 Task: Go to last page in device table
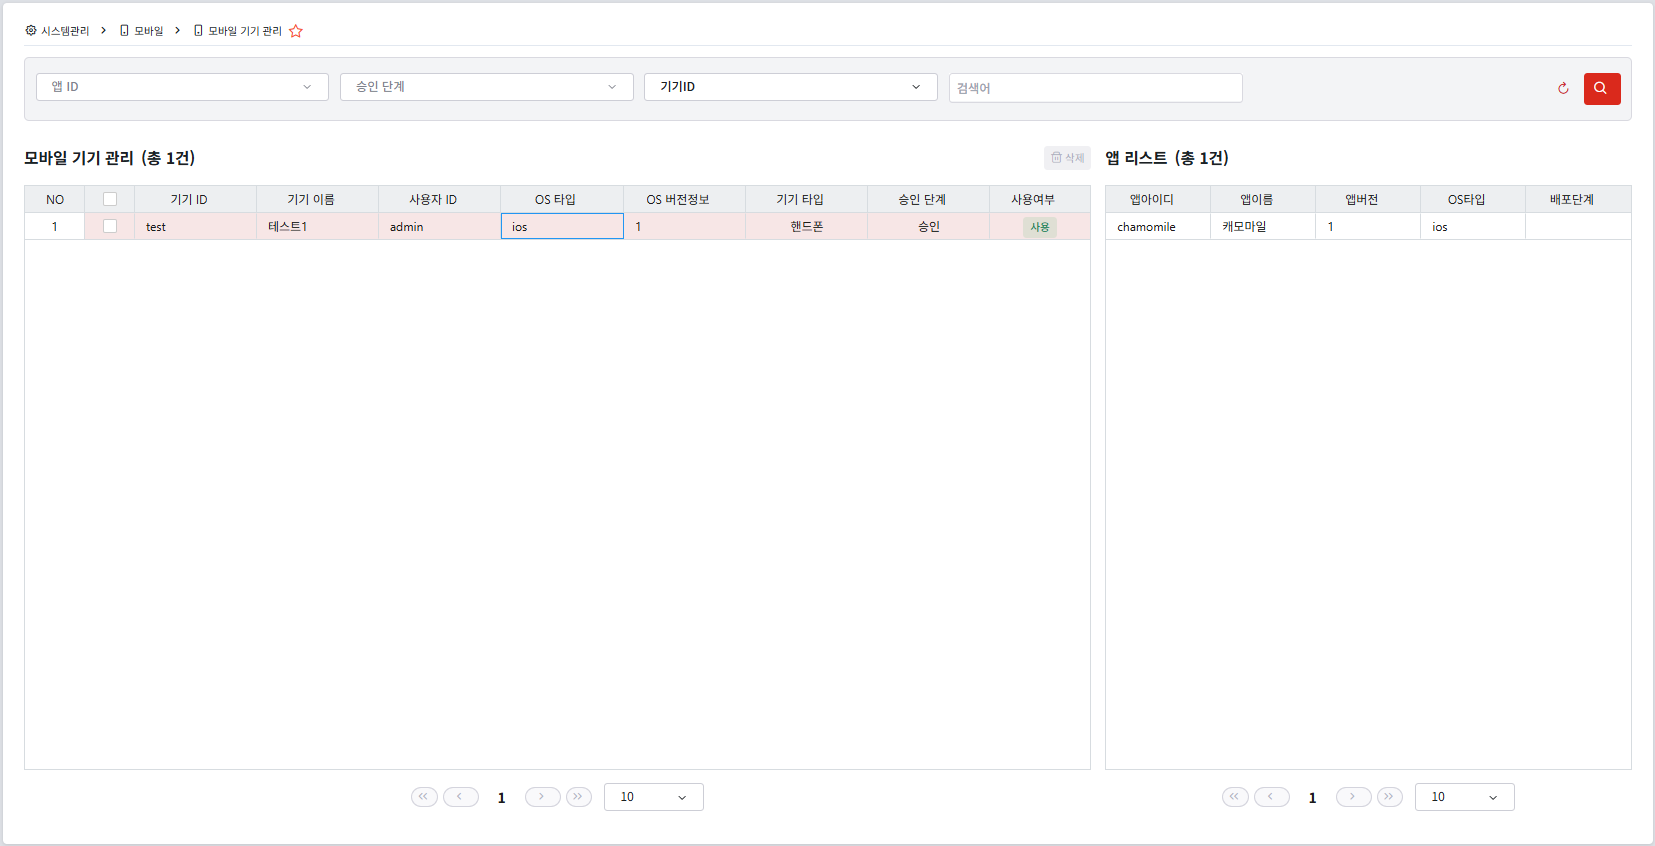point(578,797)
